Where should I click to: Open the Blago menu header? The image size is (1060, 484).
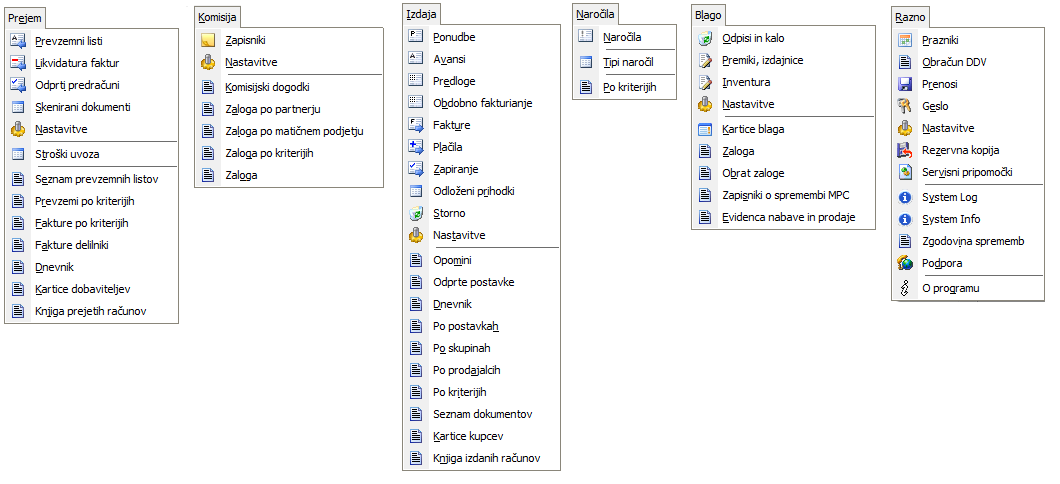click(708, 16)
